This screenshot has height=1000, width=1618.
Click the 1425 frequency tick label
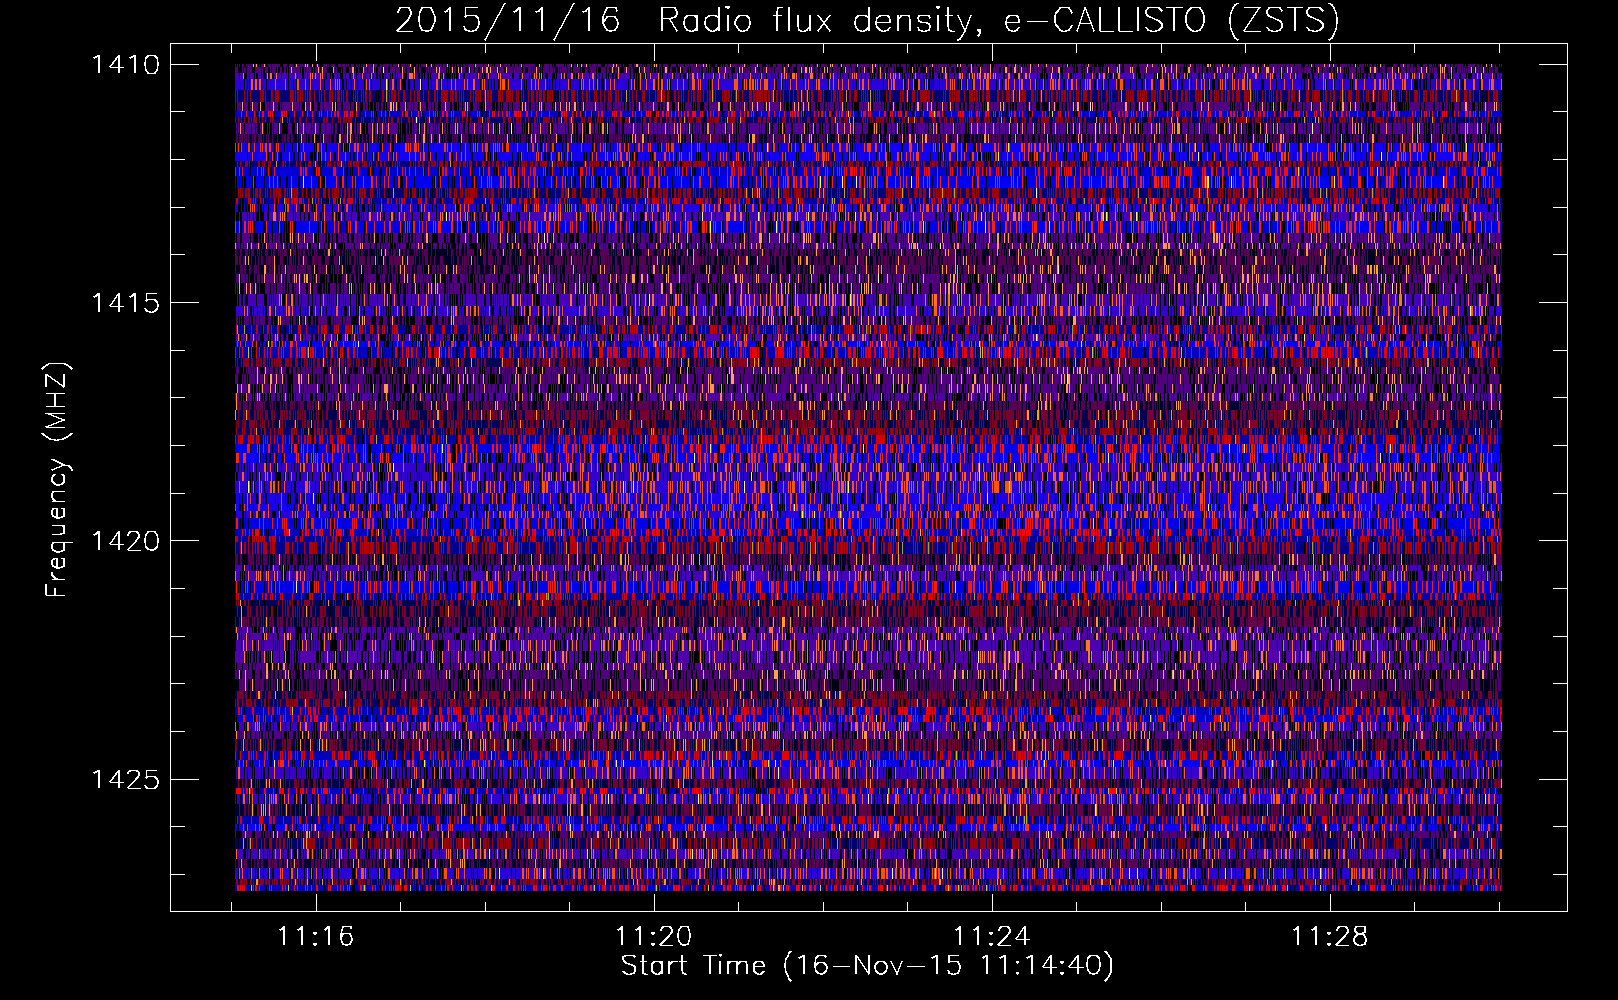coord(125,779)
